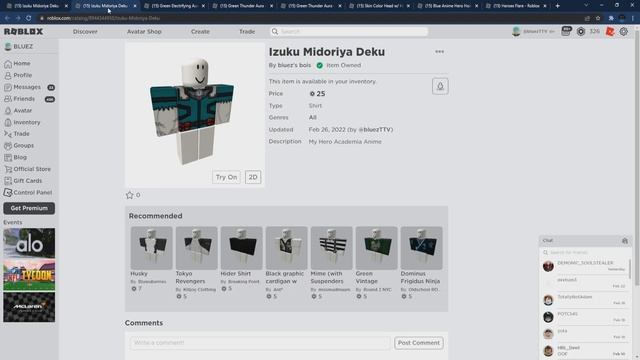Open Dominus Frigidus Ninja recommended item
This screenshot has height=360, width=640.
421,262
